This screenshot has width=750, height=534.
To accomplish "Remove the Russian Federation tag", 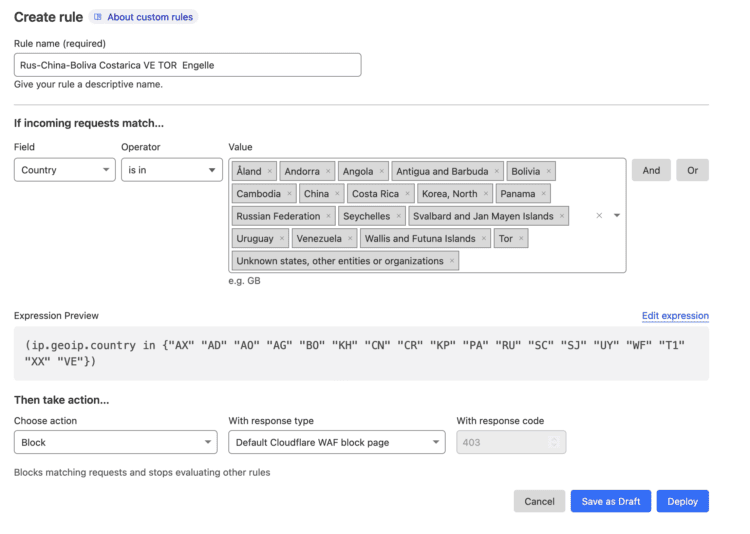I will point(329,216).
